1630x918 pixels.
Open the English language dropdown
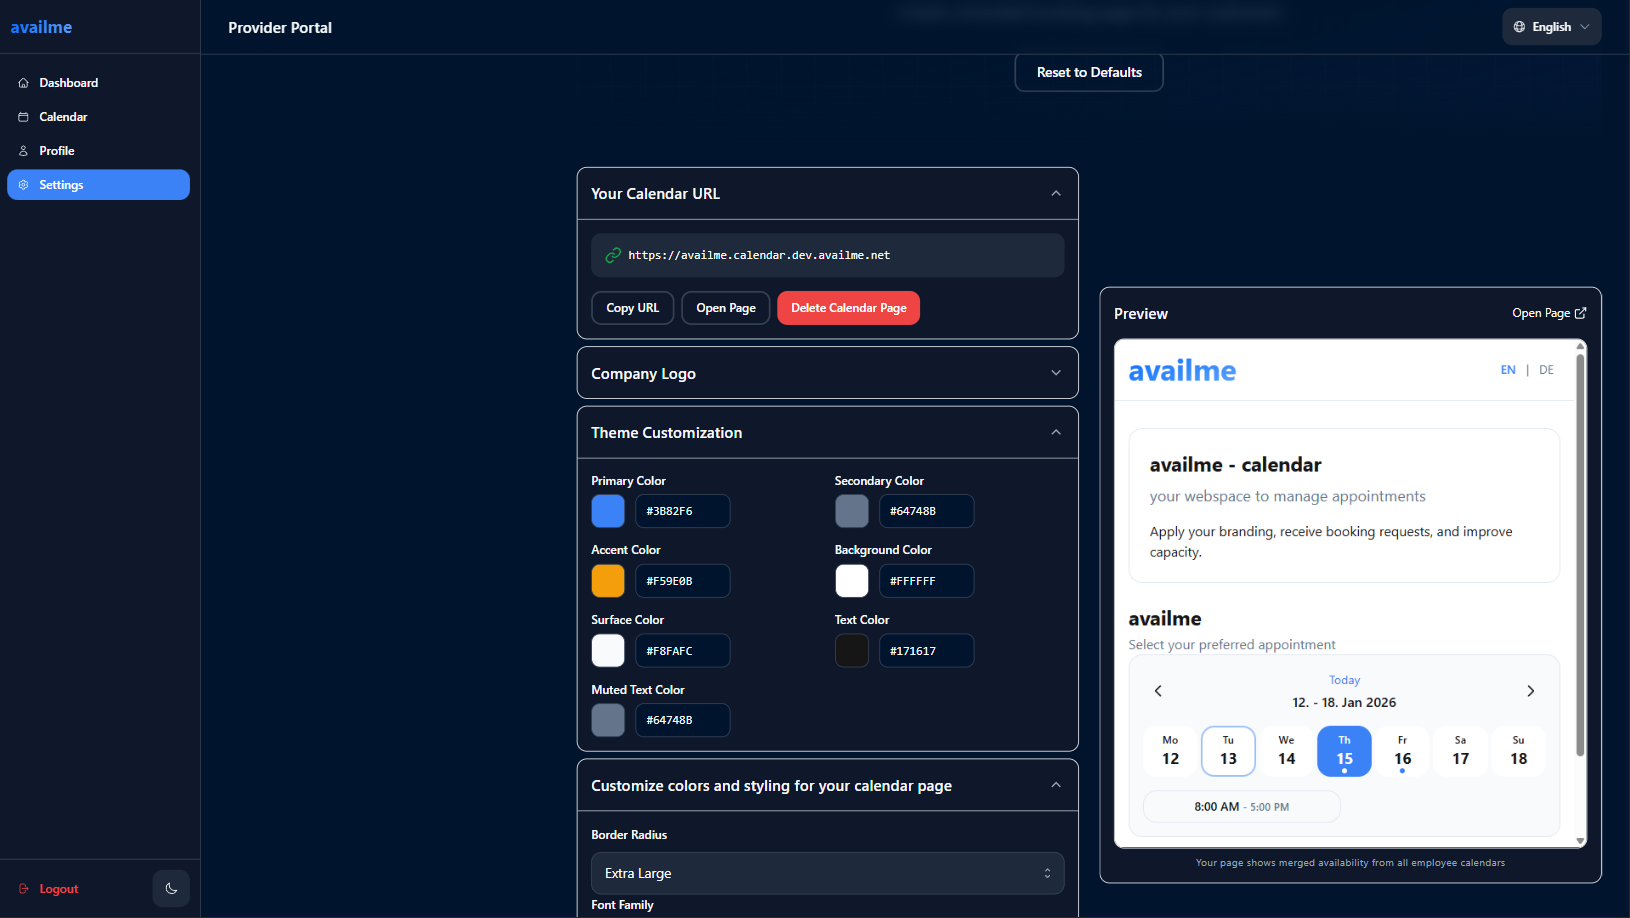[x=1551, y=26]
